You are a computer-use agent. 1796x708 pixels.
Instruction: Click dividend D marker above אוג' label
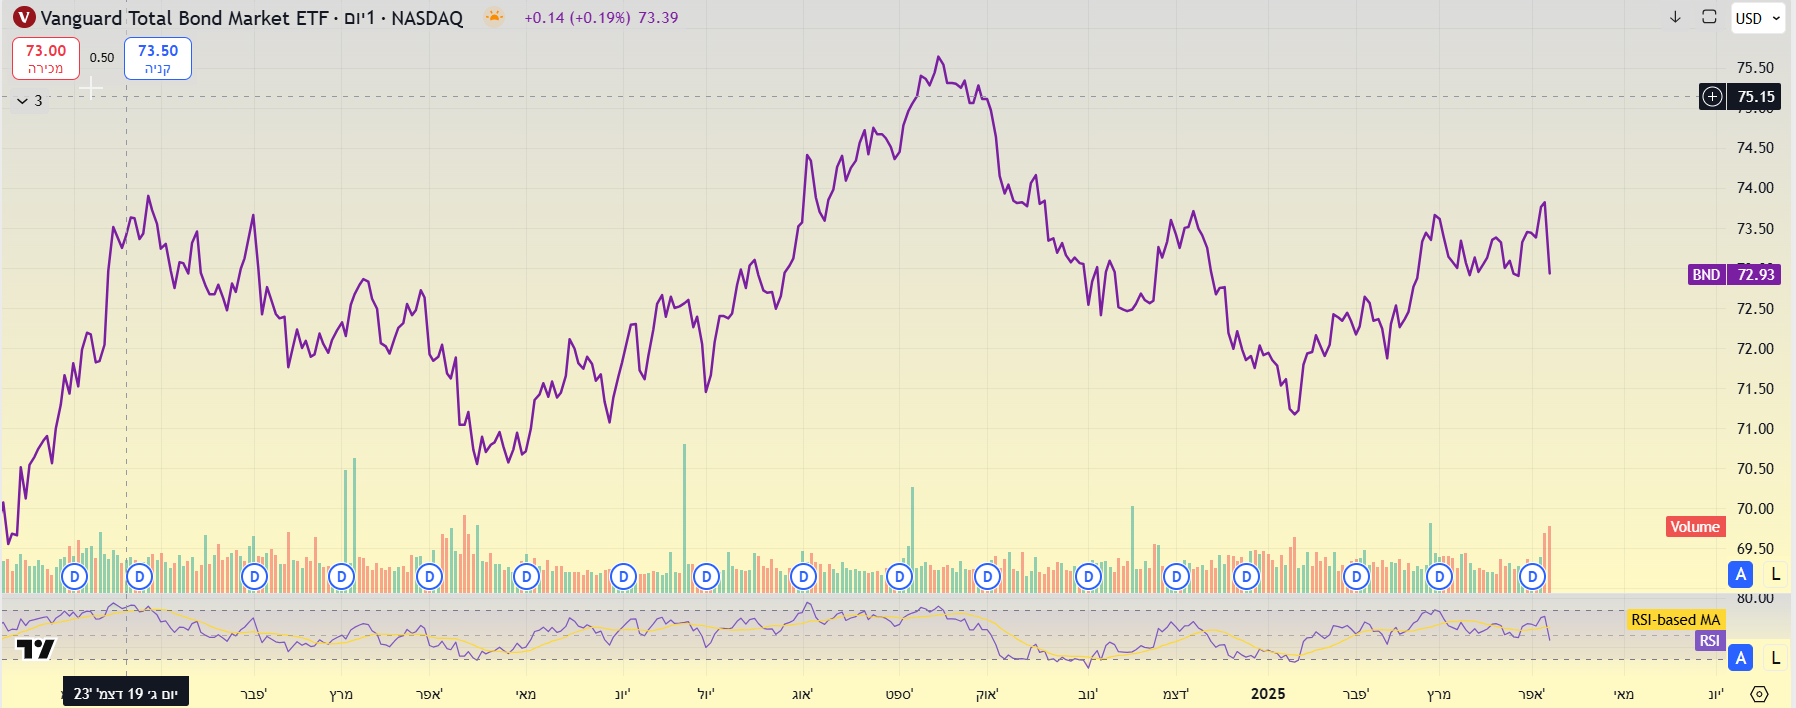coord(803,577)
